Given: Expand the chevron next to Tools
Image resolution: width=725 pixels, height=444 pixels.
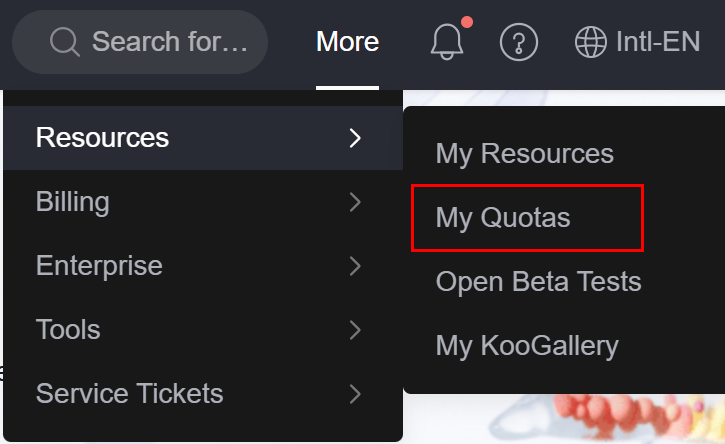Looking at the screenshot, I should click(355, 329).
